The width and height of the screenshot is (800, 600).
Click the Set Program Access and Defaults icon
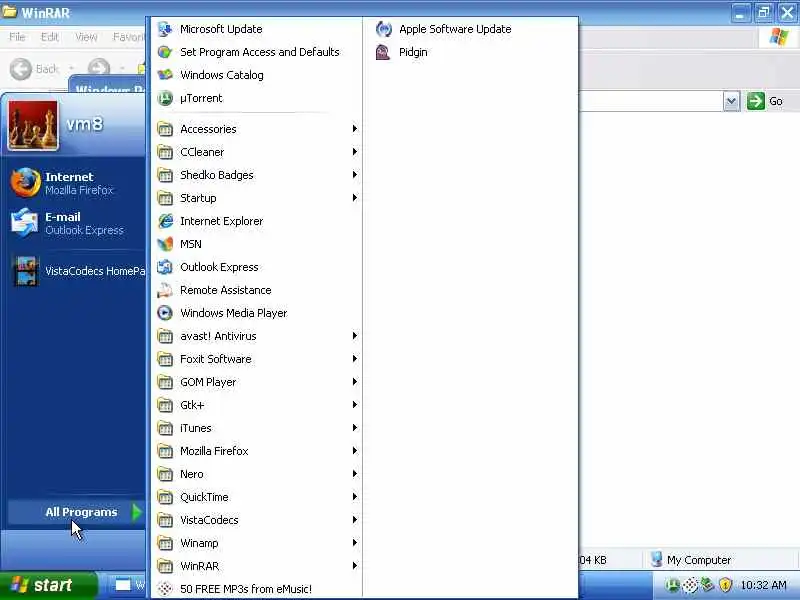(x=165, y=52)
